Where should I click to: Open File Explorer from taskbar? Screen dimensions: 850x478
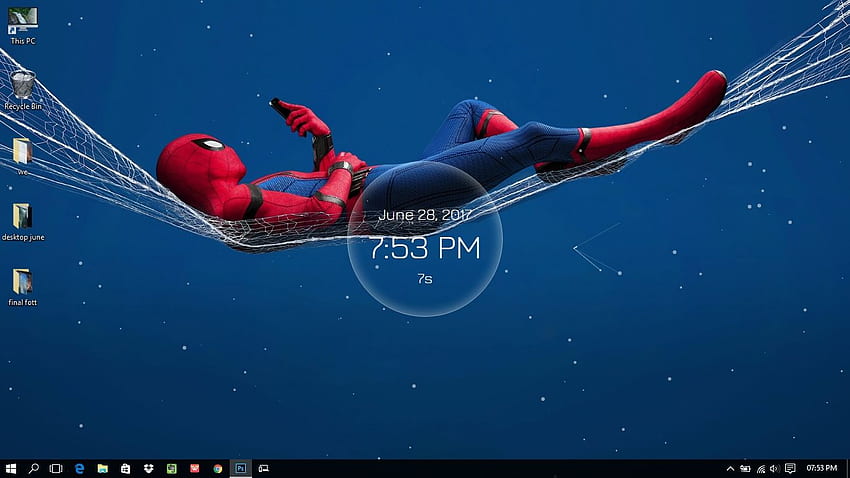(102, 469)
